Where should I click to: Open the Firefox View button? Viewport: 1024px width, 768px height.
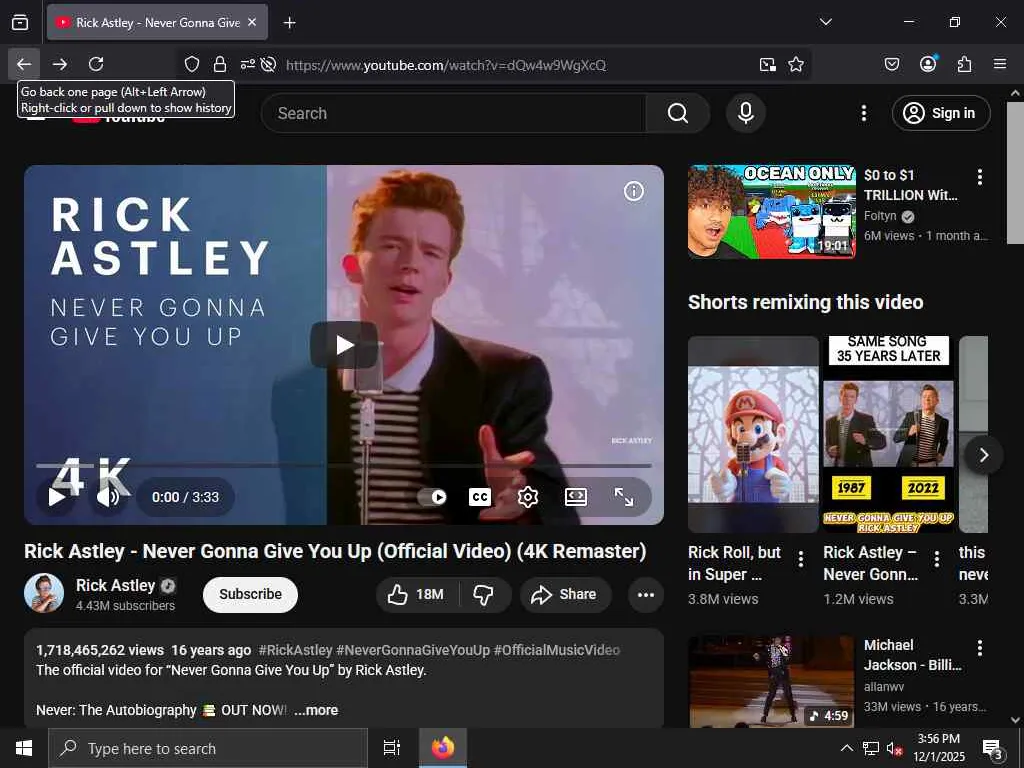click(x=20, y=23)
